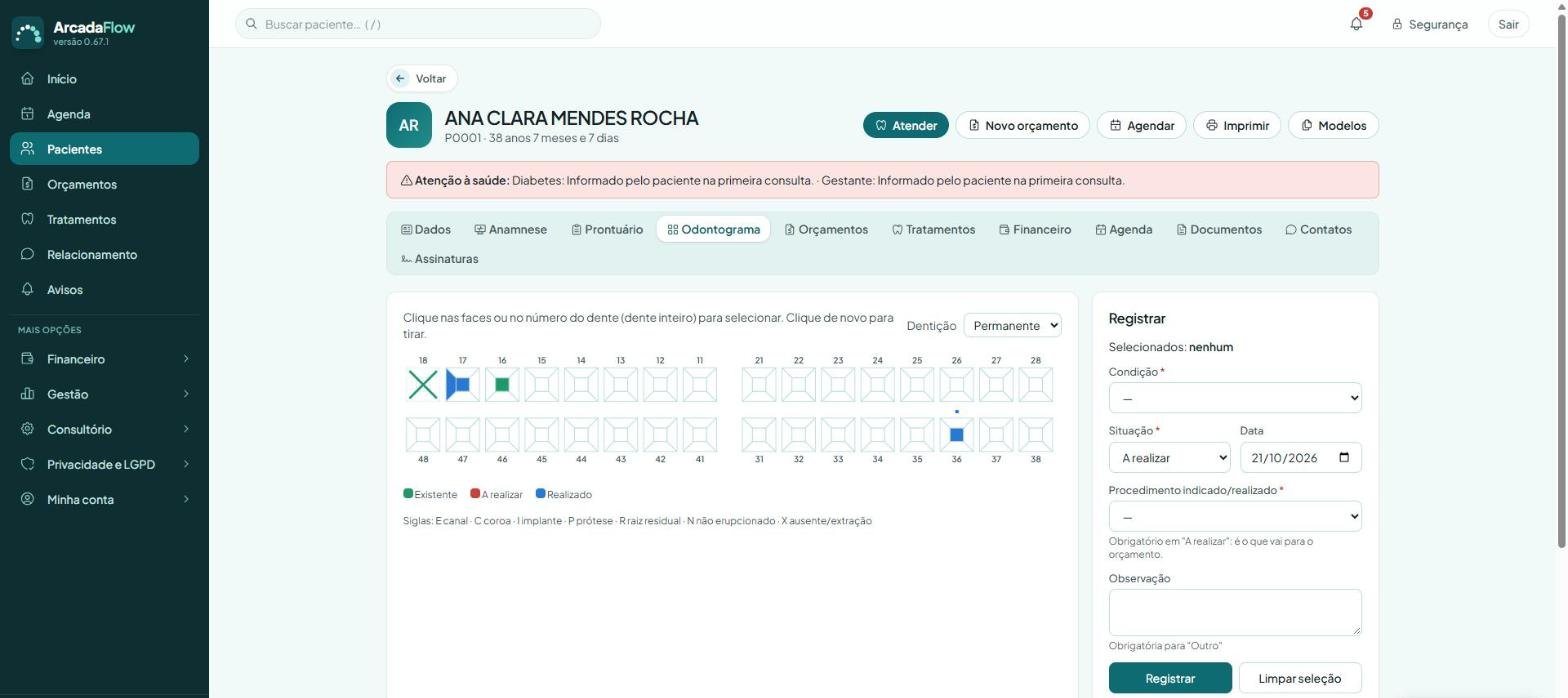This screenshot has height=698, width=1568.
Task: Click Novo orçamento button
Action: point(1023,125)
